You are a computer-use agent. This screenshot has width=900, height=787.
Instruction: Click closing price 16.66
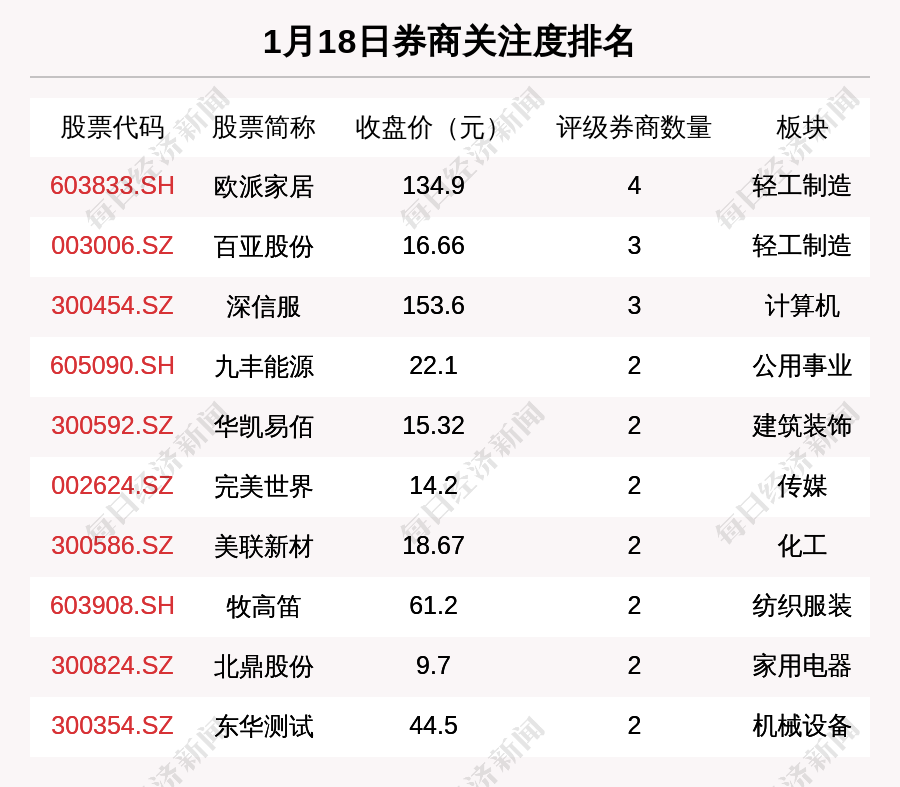click(x=433, y=246)
